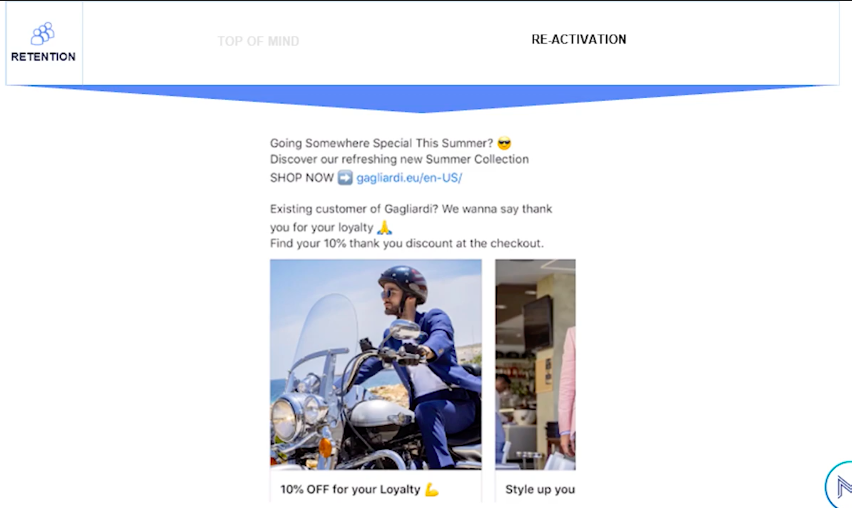Open the gagliardi.eu/en-US/ link
Viewport: 852px width, 508px height.
click(x=409, y=178)
